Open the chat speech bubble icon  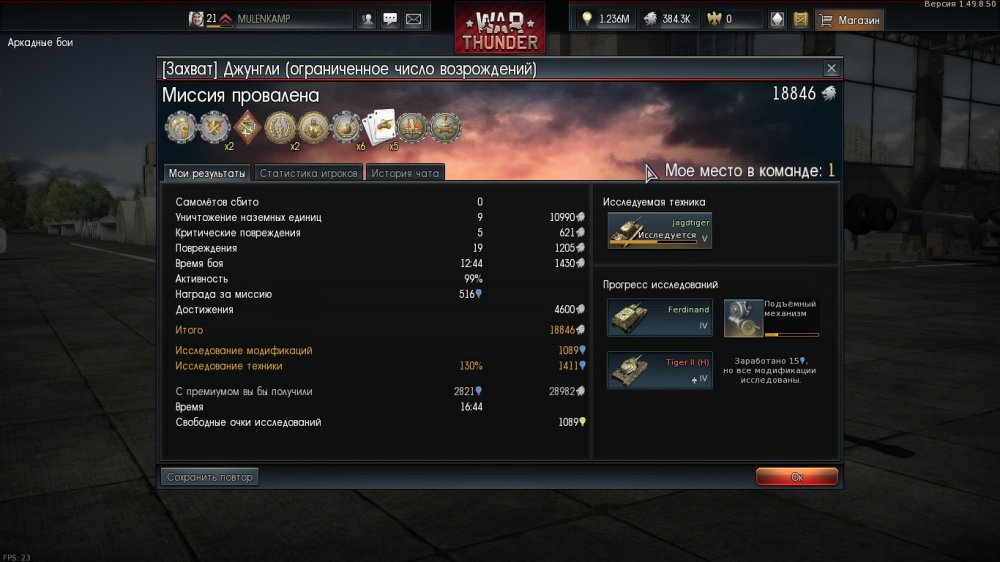tap(390, 19)
